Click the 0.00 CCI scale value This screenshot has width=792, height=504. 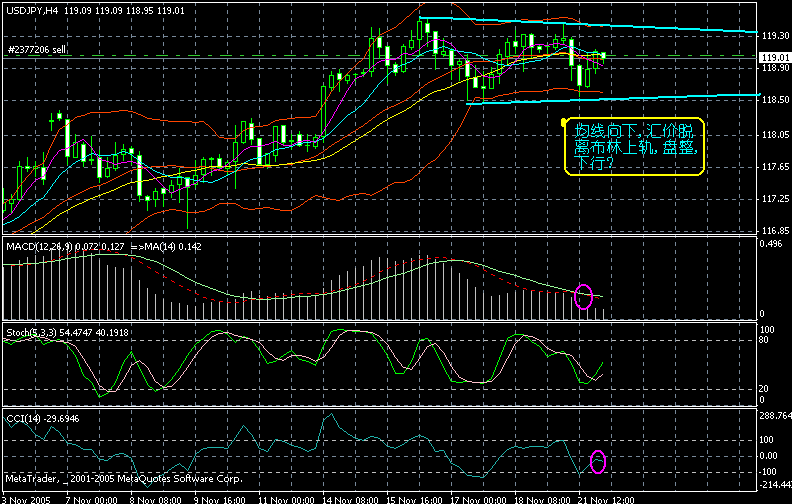tap(768, 456)
